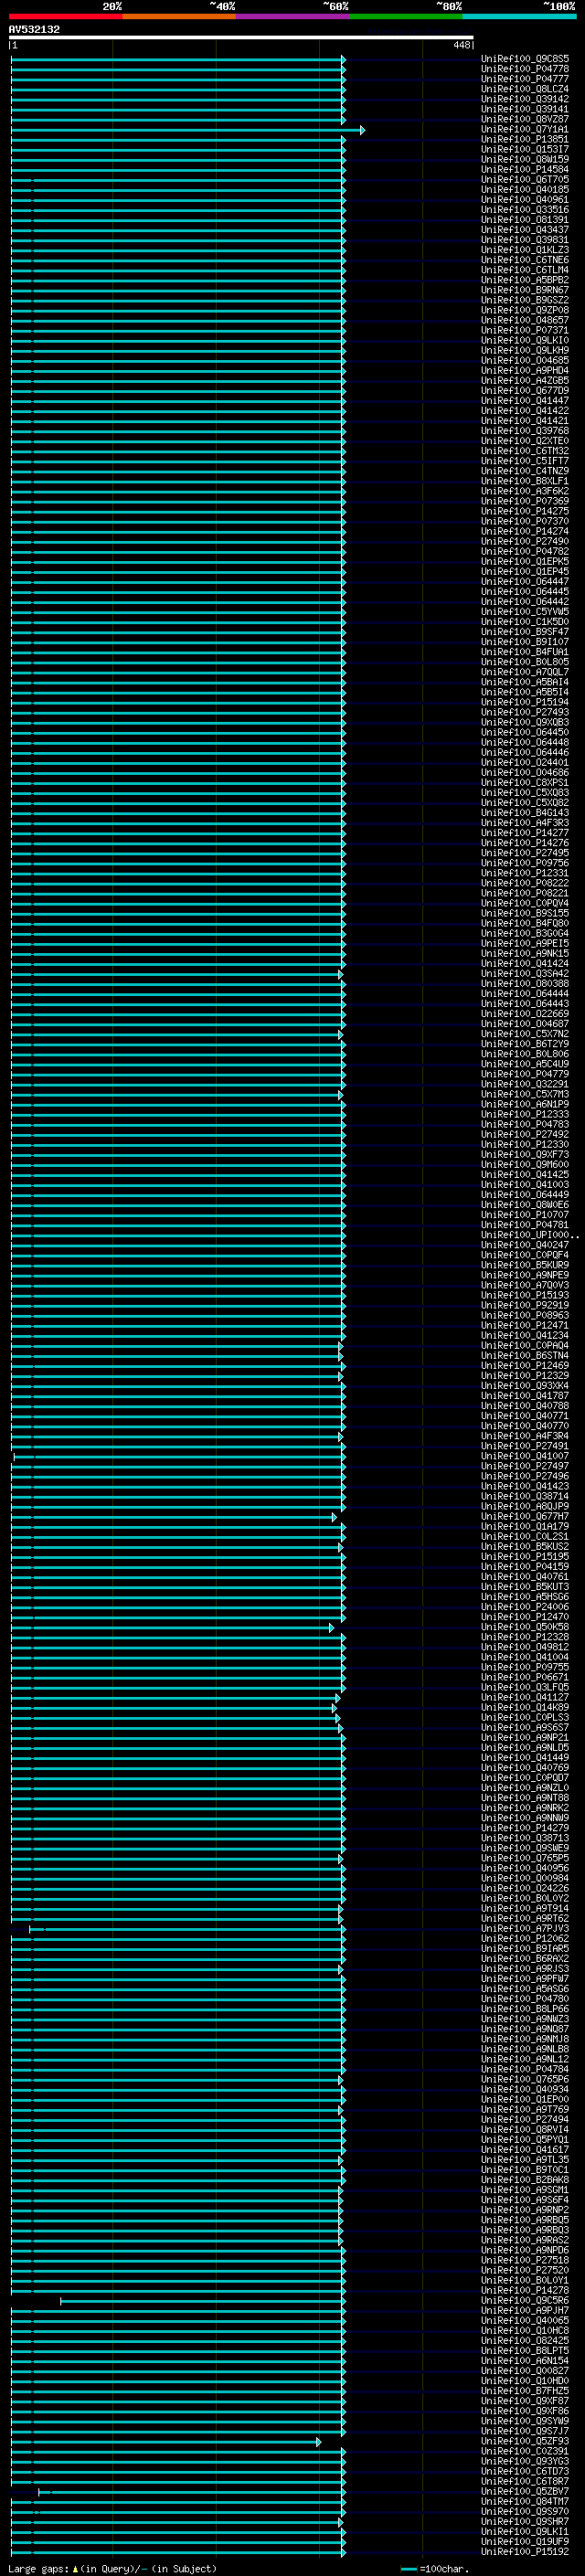Select the UniRef100_A9PHD4 label
Screen dimensions: 585x2576
[525, 370]
